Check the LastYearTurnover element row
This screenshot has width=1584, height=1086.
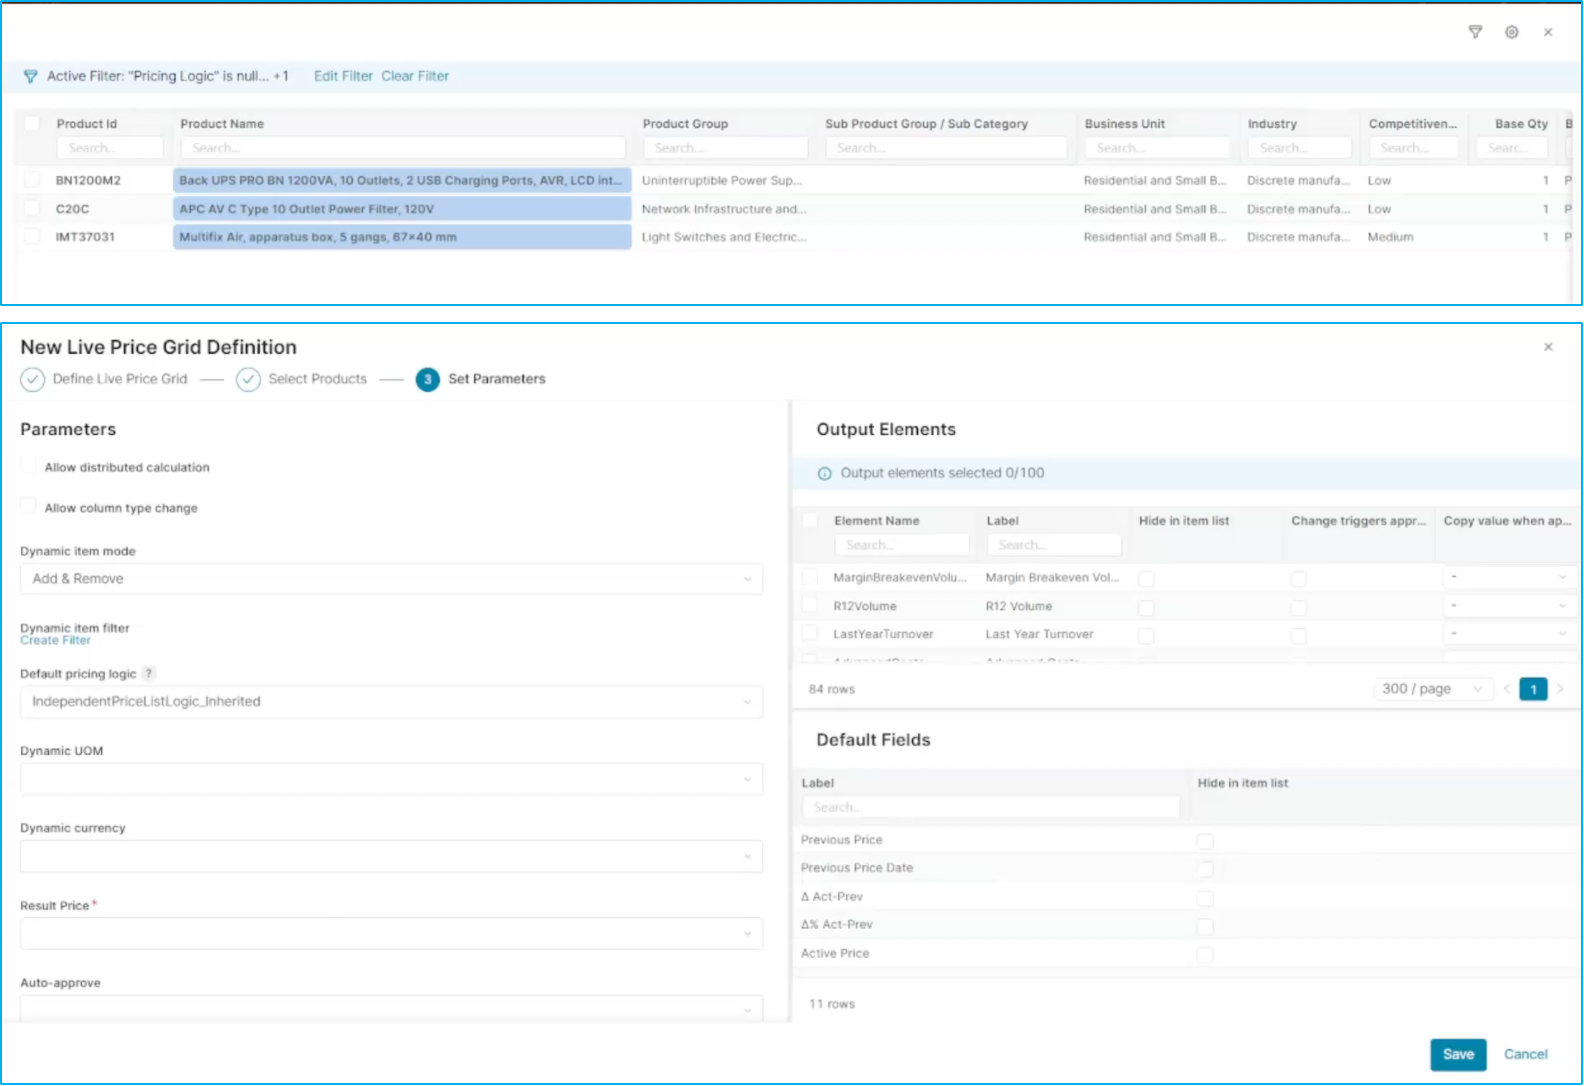[x=810, y=633]
